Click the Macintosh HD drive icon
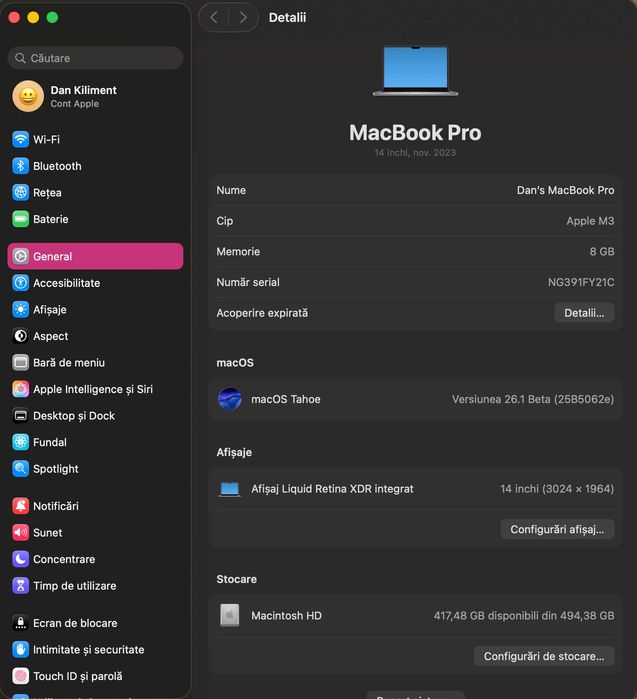The image size is (637, 699). pos(230,616)
